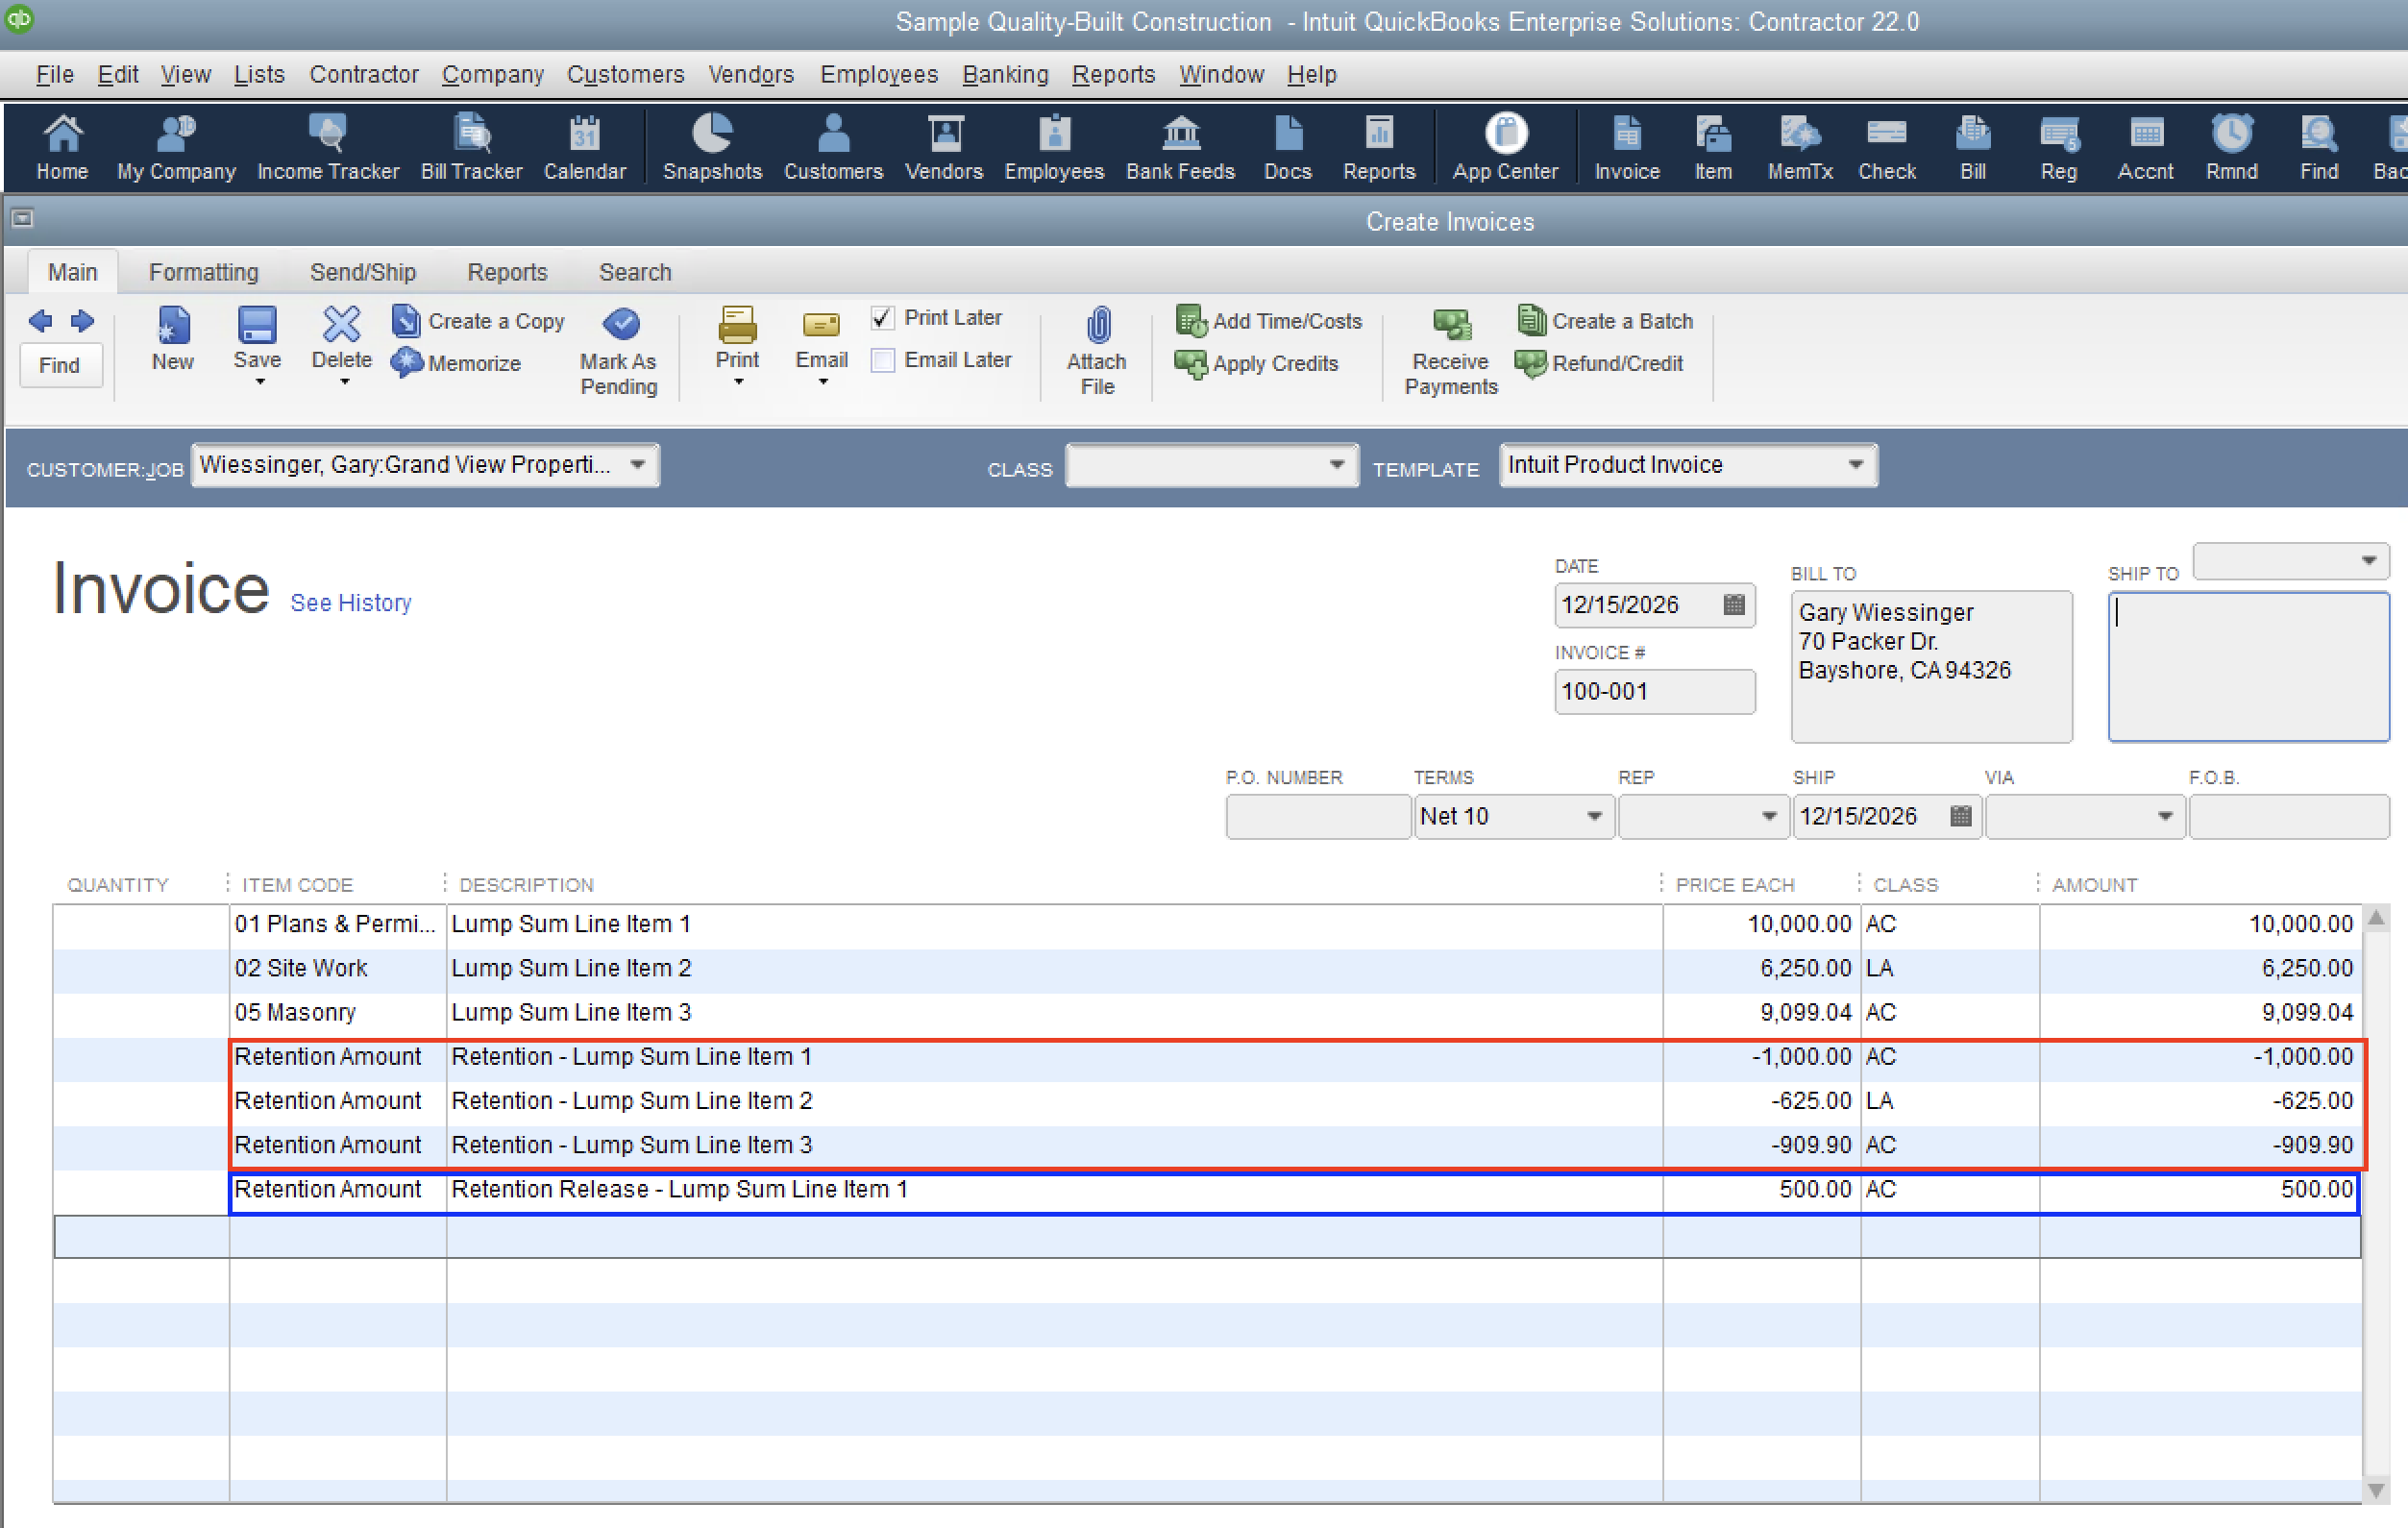
Task: Open the Income Tracker
Action: coord(328,147)
